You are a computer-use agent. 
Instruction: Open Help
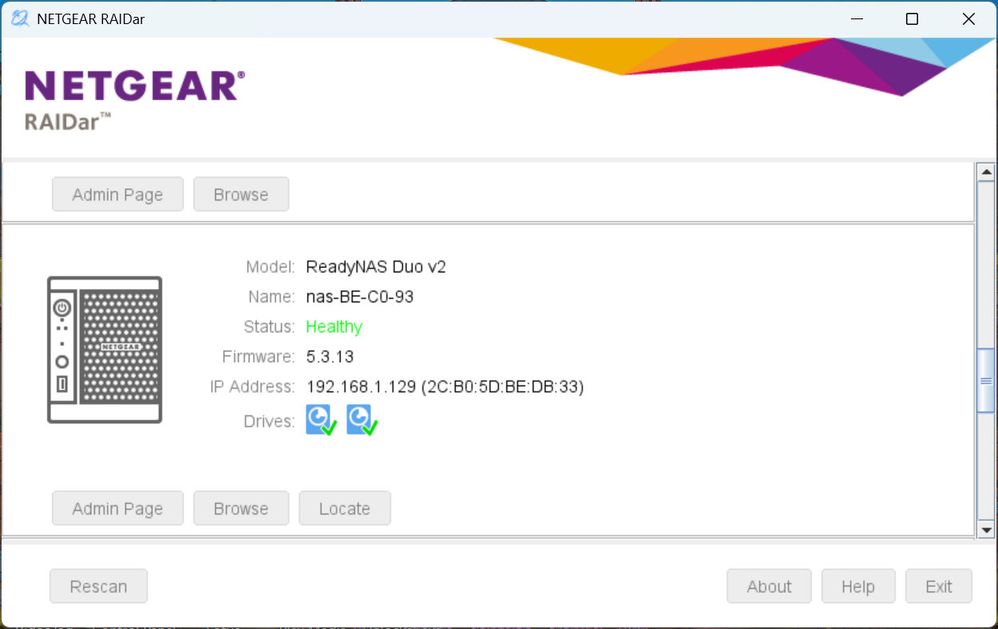(858, 586)
